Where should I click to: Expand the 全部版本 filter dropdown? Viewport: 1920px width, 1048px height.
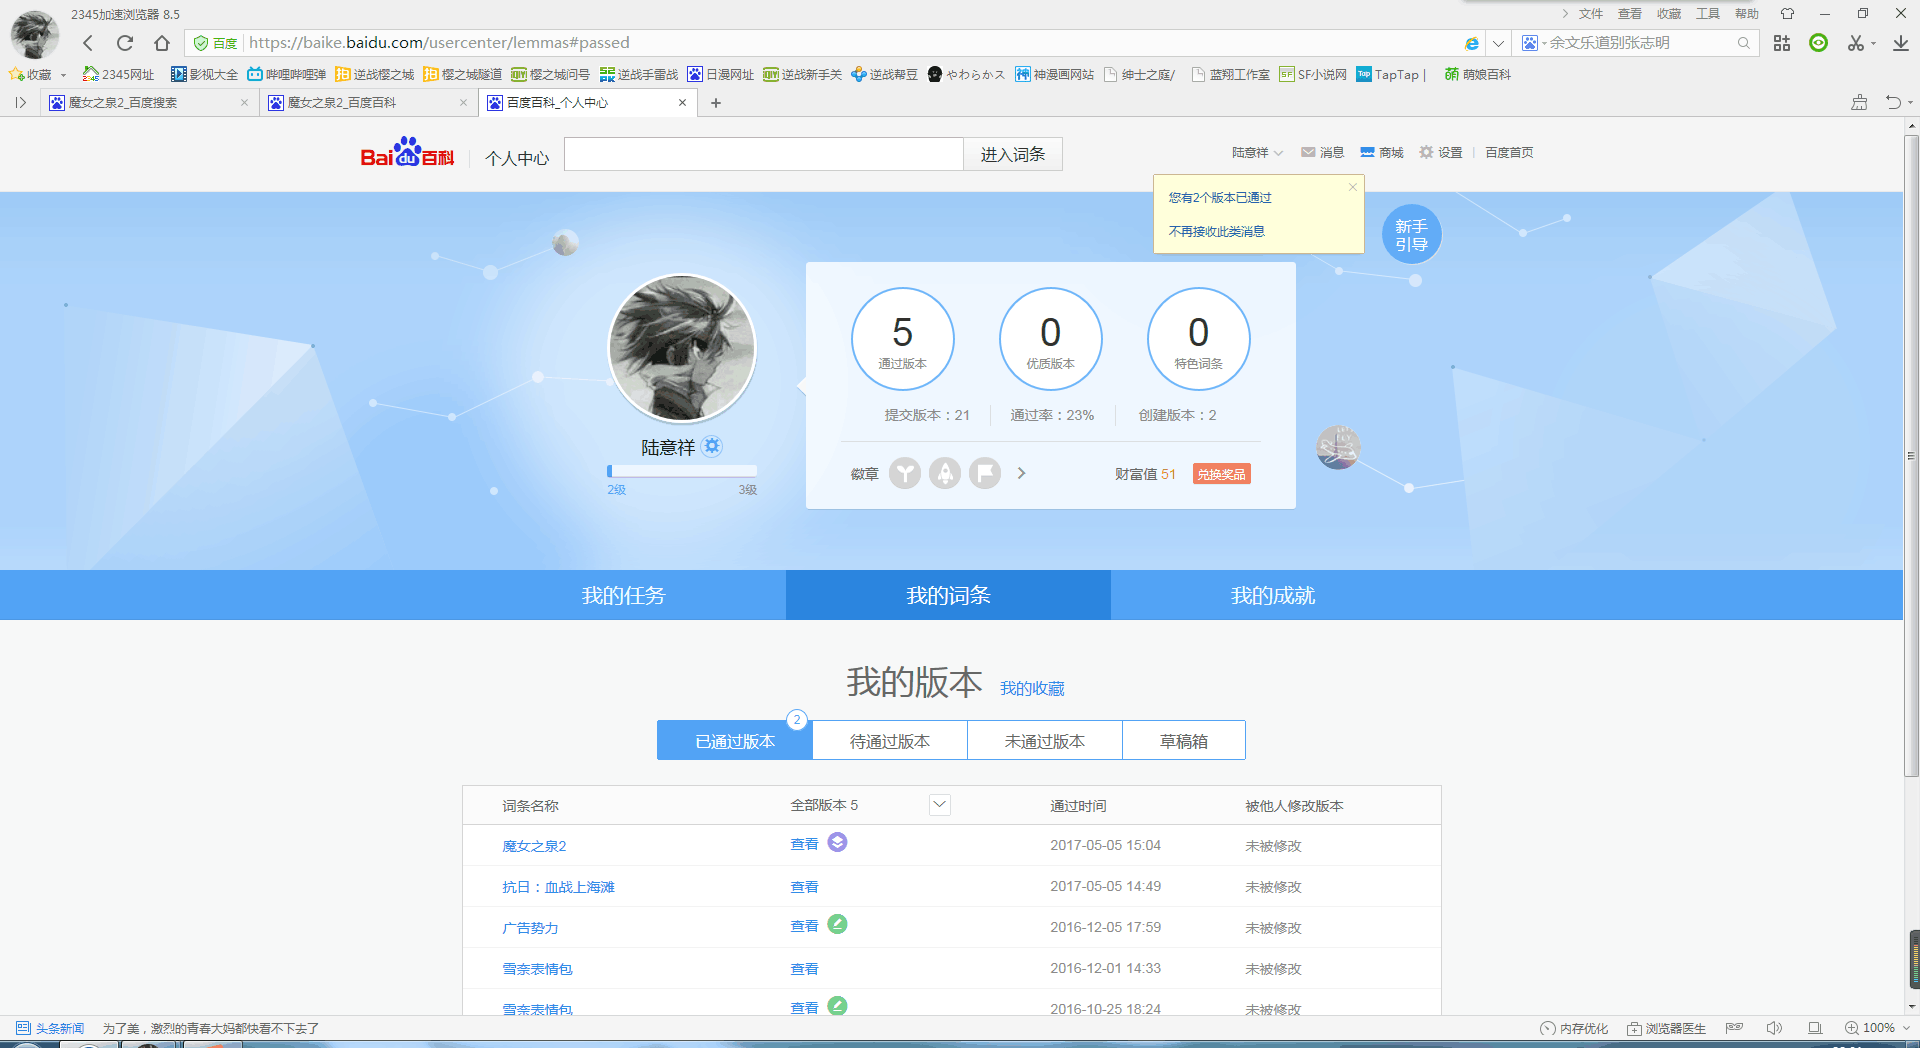939,805
